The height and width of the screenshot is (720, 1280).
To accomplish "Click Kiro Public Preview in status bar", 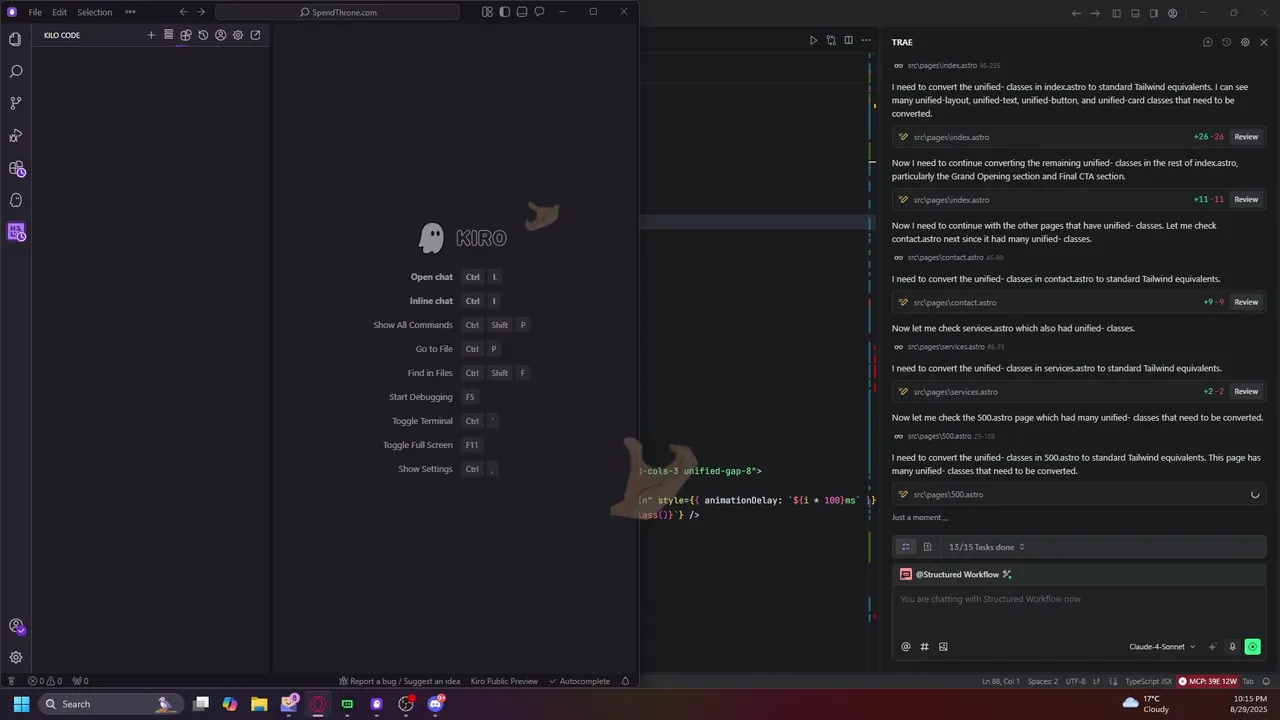I will click(x=504, y=681).
